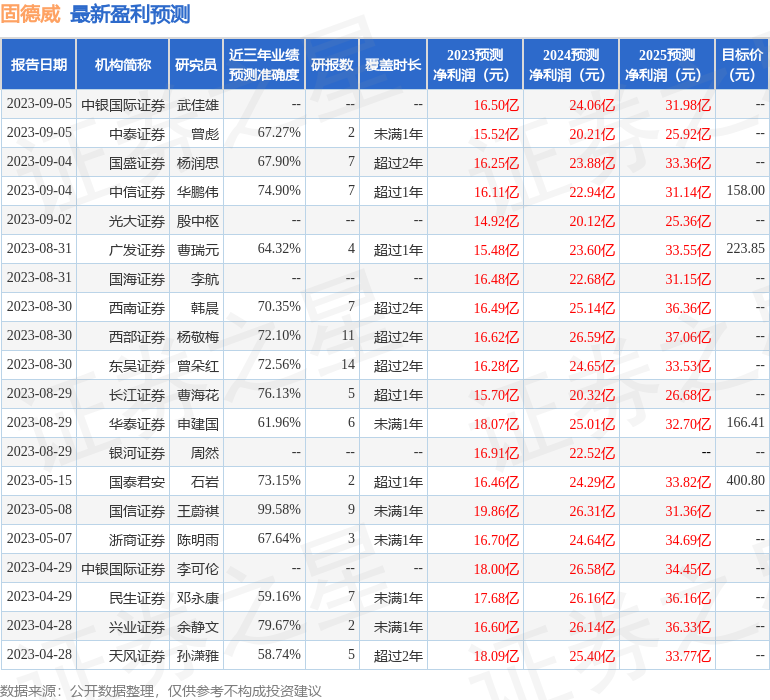Click the 最新盈利预测 heading

(x=130, y=14)
